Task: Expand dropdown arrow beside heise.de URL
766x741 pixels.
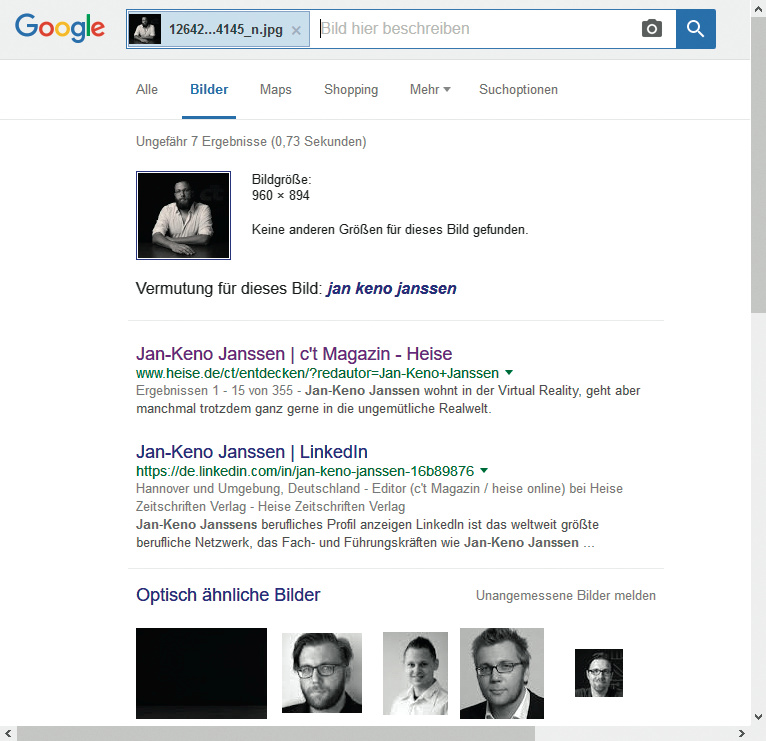Action: pyautogui.click(x=509, y=373)
